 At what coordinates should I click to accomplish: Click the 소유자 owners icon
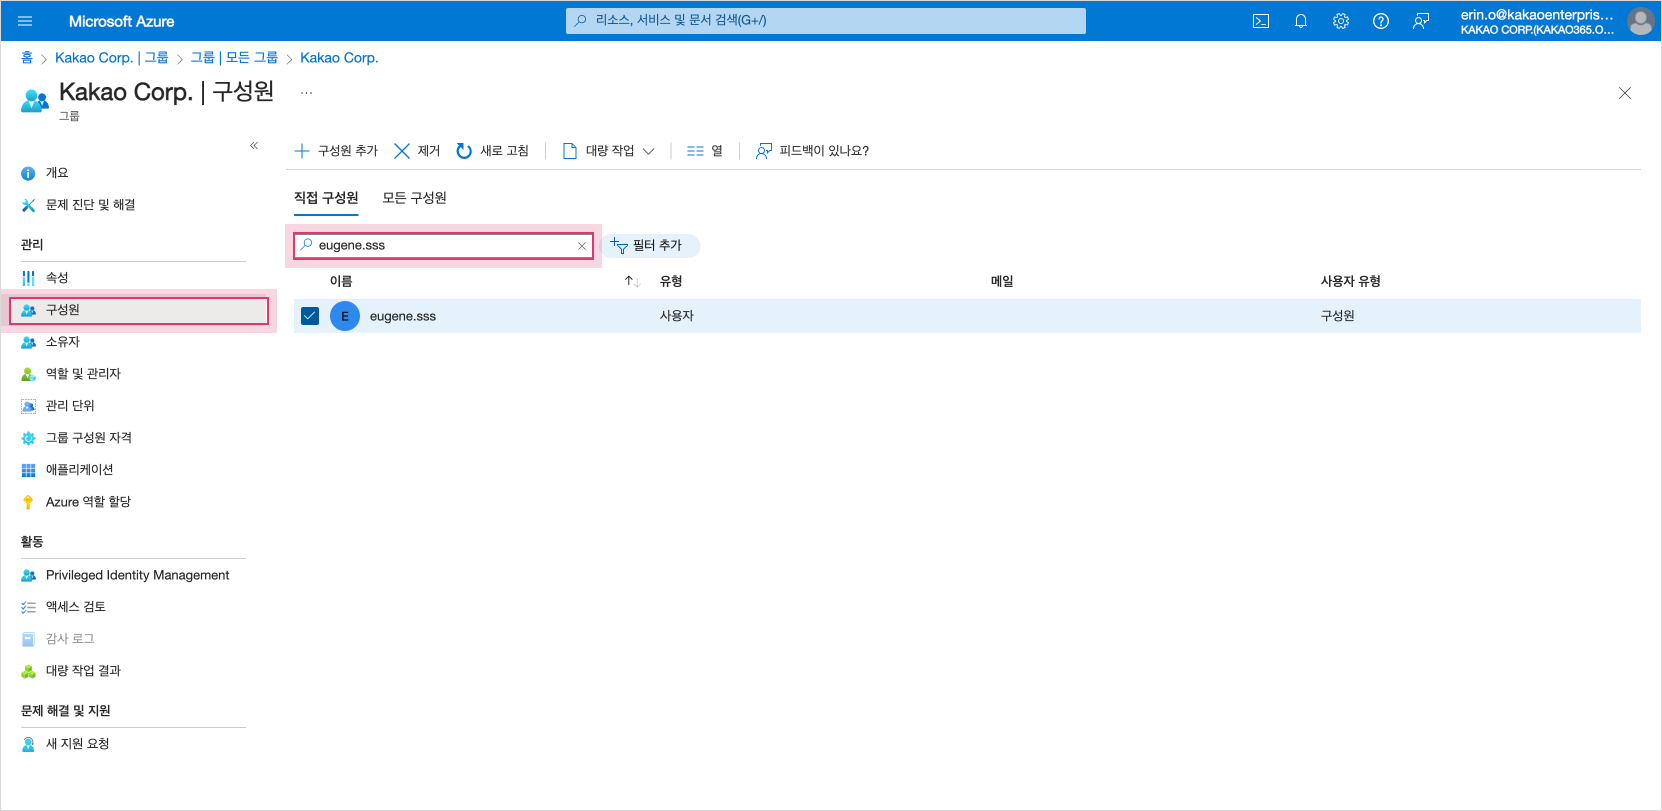(x=28, y=342)
